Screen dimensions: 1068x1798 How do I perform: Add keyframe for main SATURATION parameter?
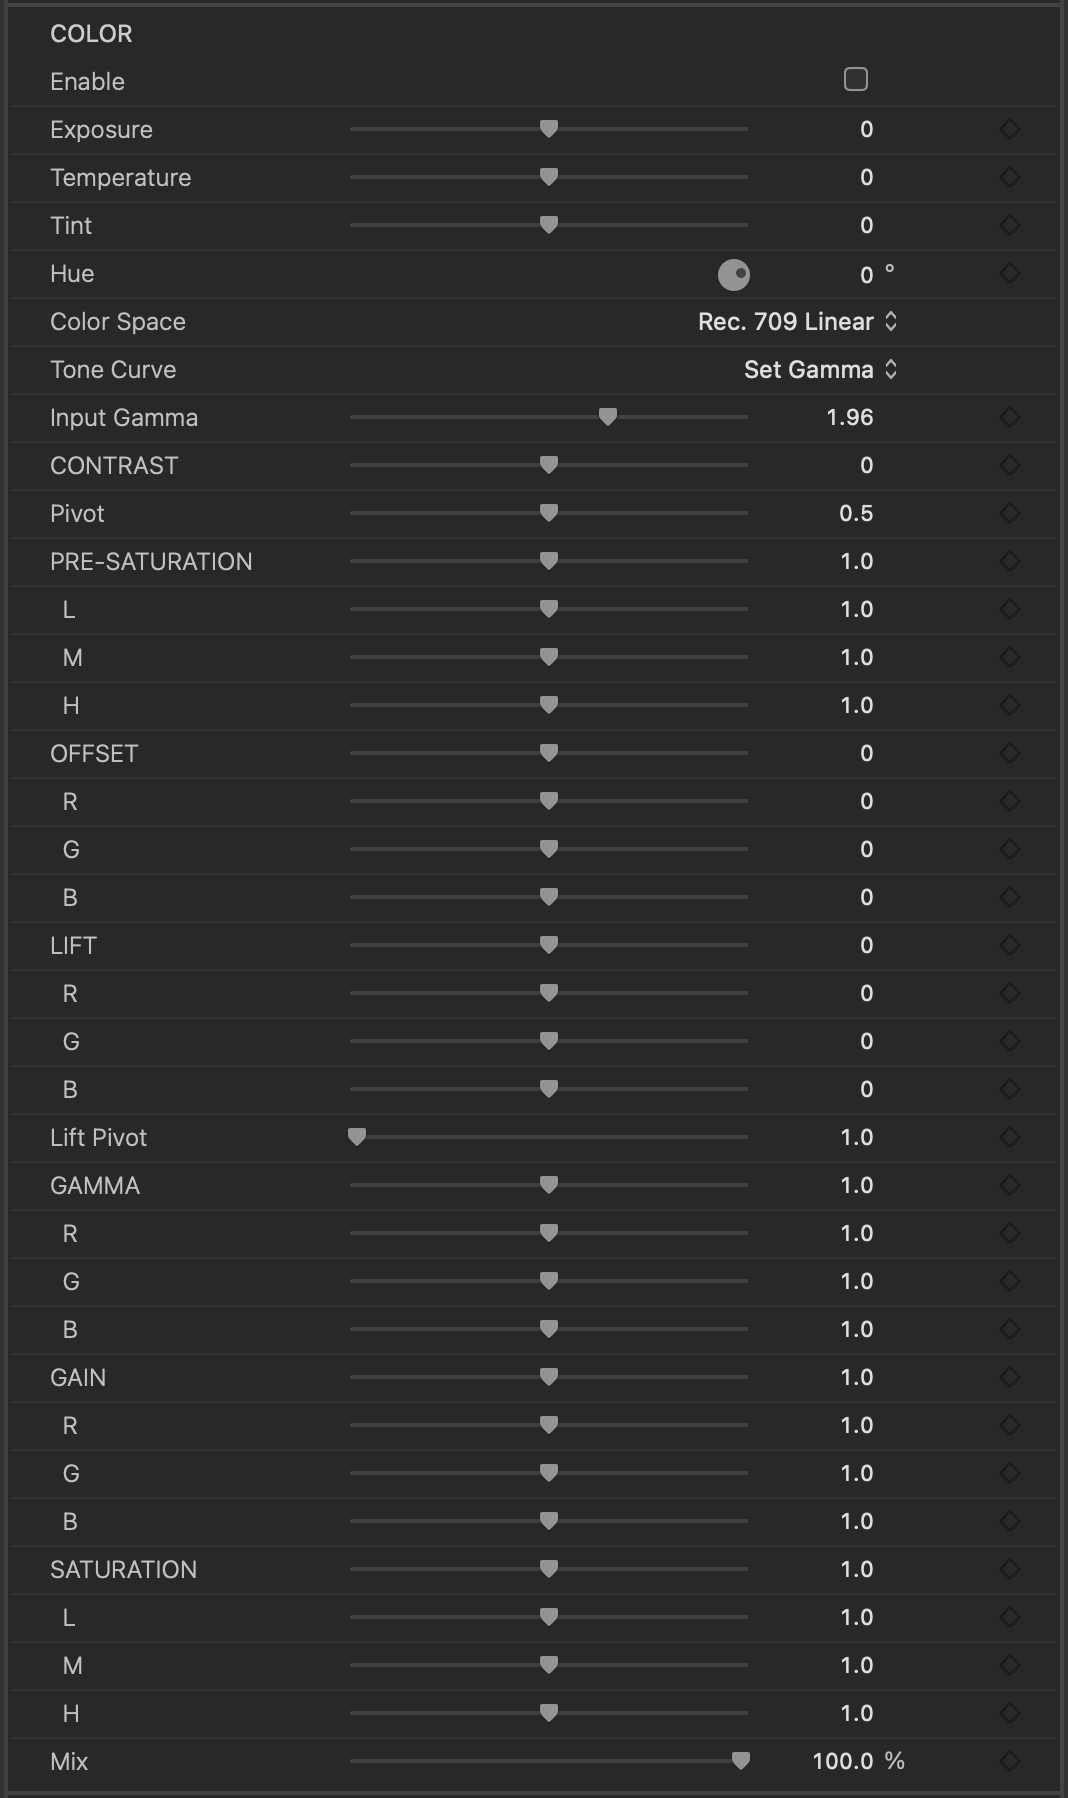pyautogui.click(x=1010, y=1569)
